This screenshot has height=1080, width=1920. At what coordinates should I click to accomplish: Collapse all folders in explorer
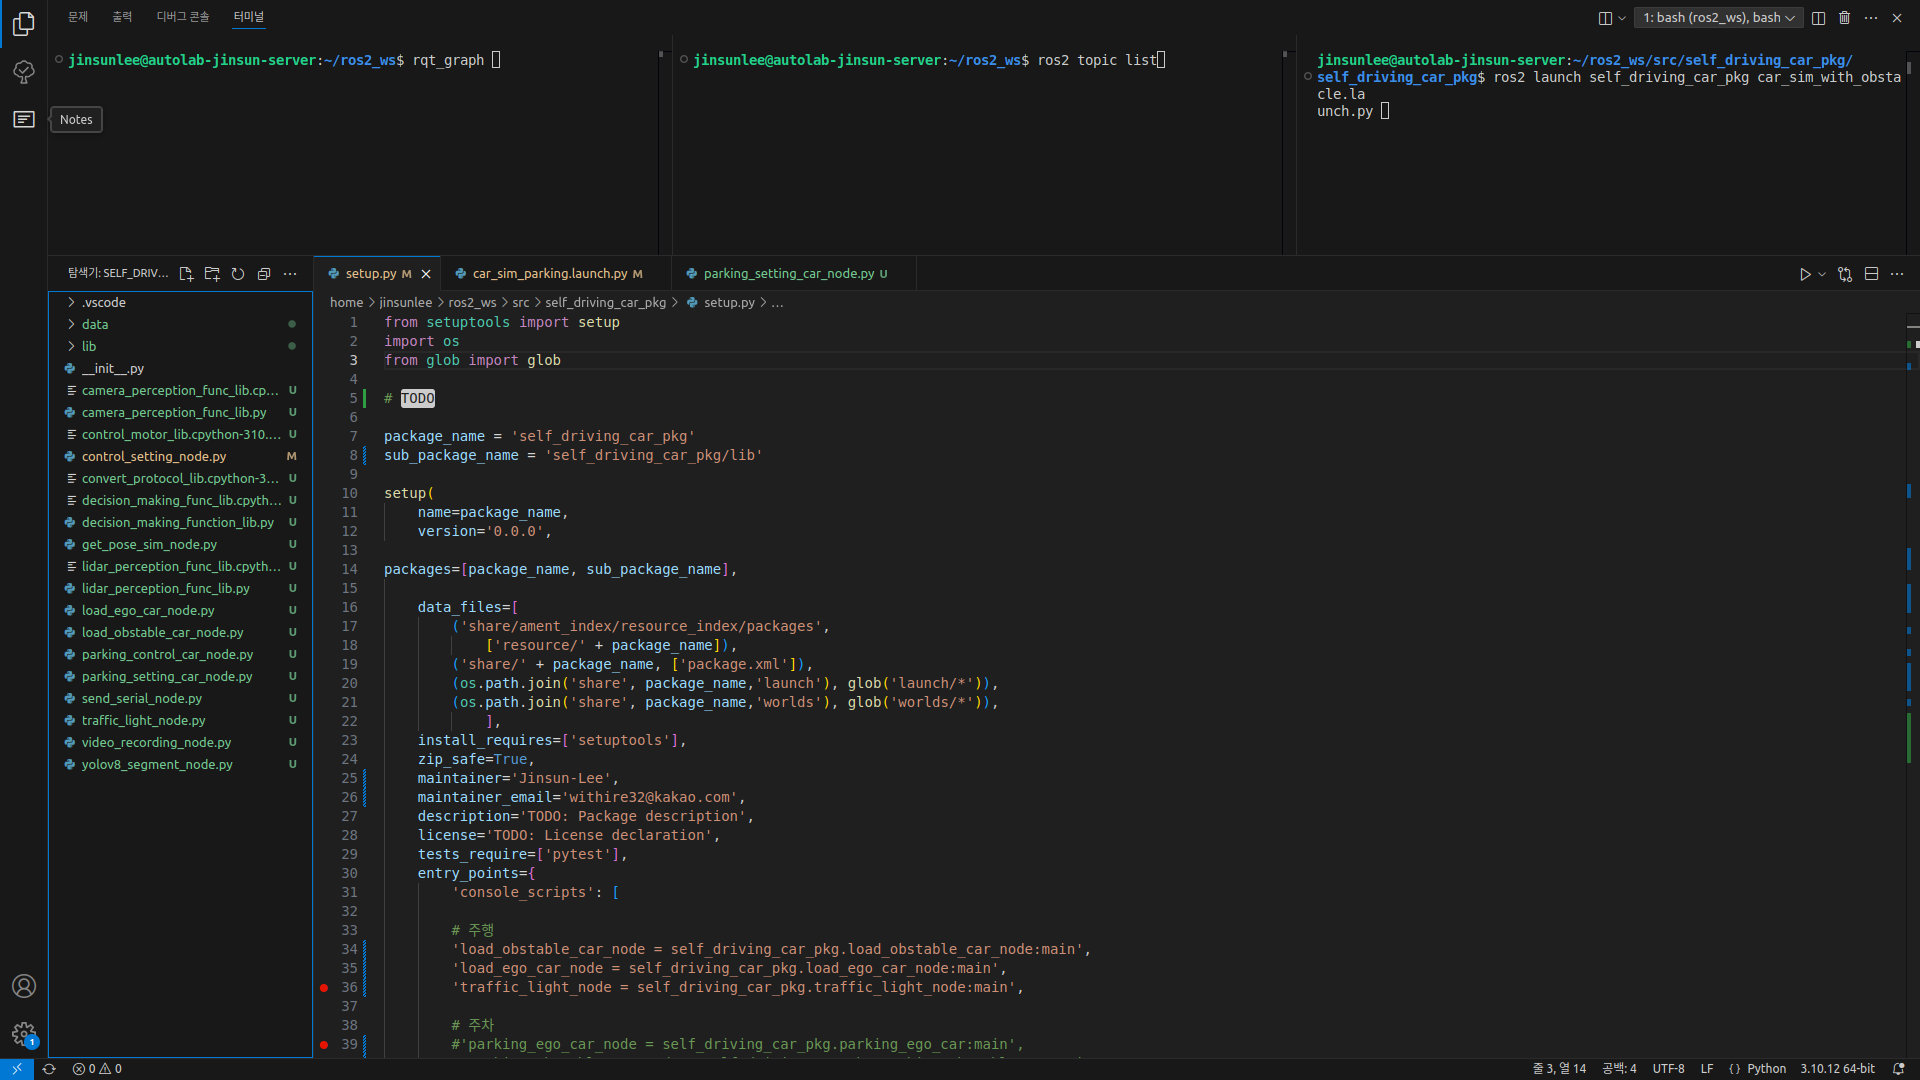(264, 274)
